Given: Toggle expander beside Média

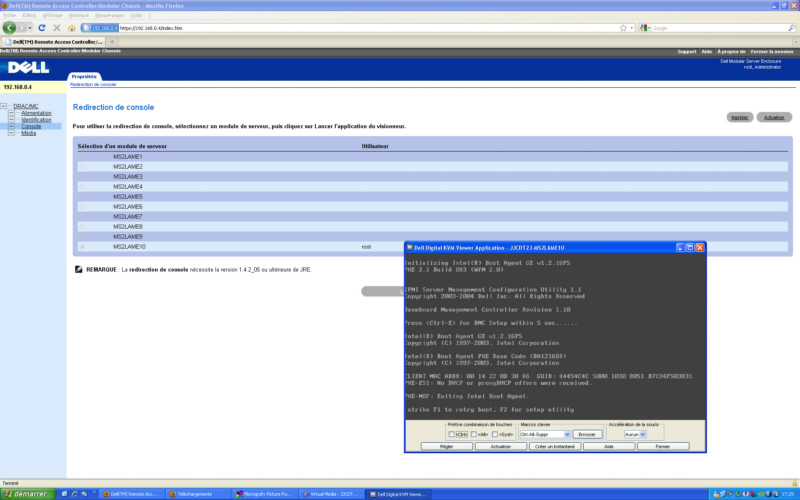Looking at the screenshot, I should click(x=11, y=133).
